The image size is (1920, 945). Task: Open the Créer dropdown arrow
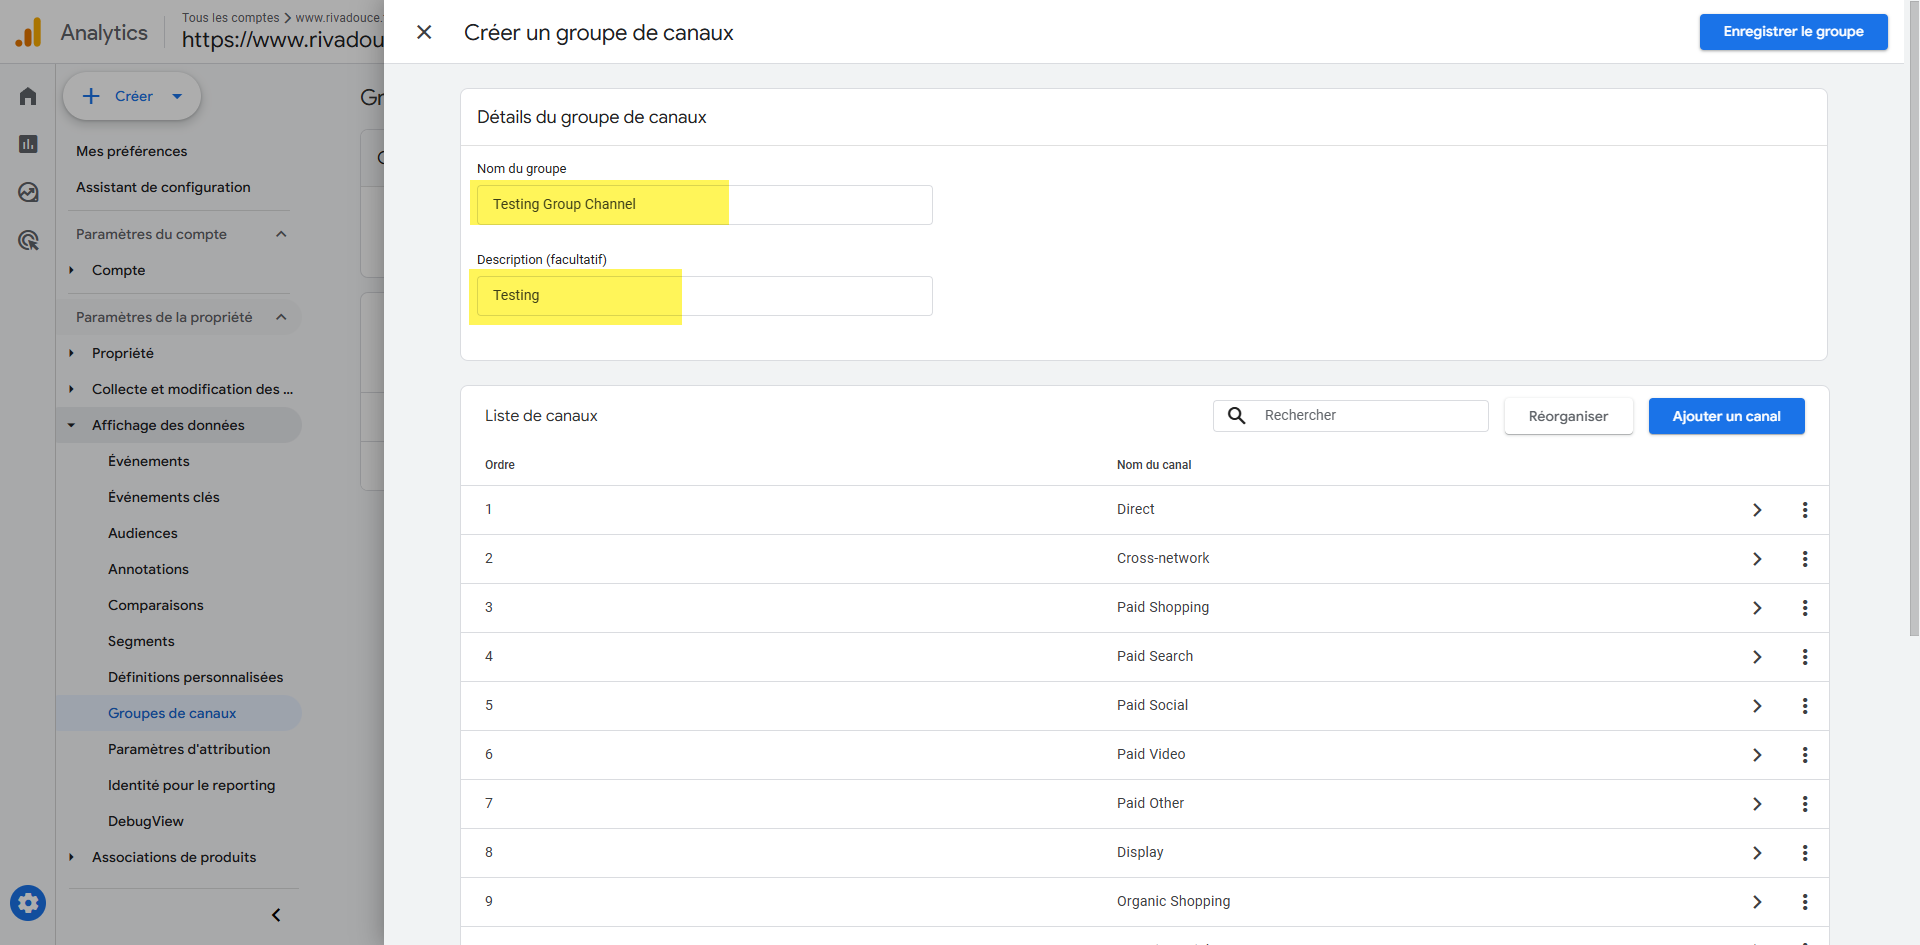[x=177, y=97]
